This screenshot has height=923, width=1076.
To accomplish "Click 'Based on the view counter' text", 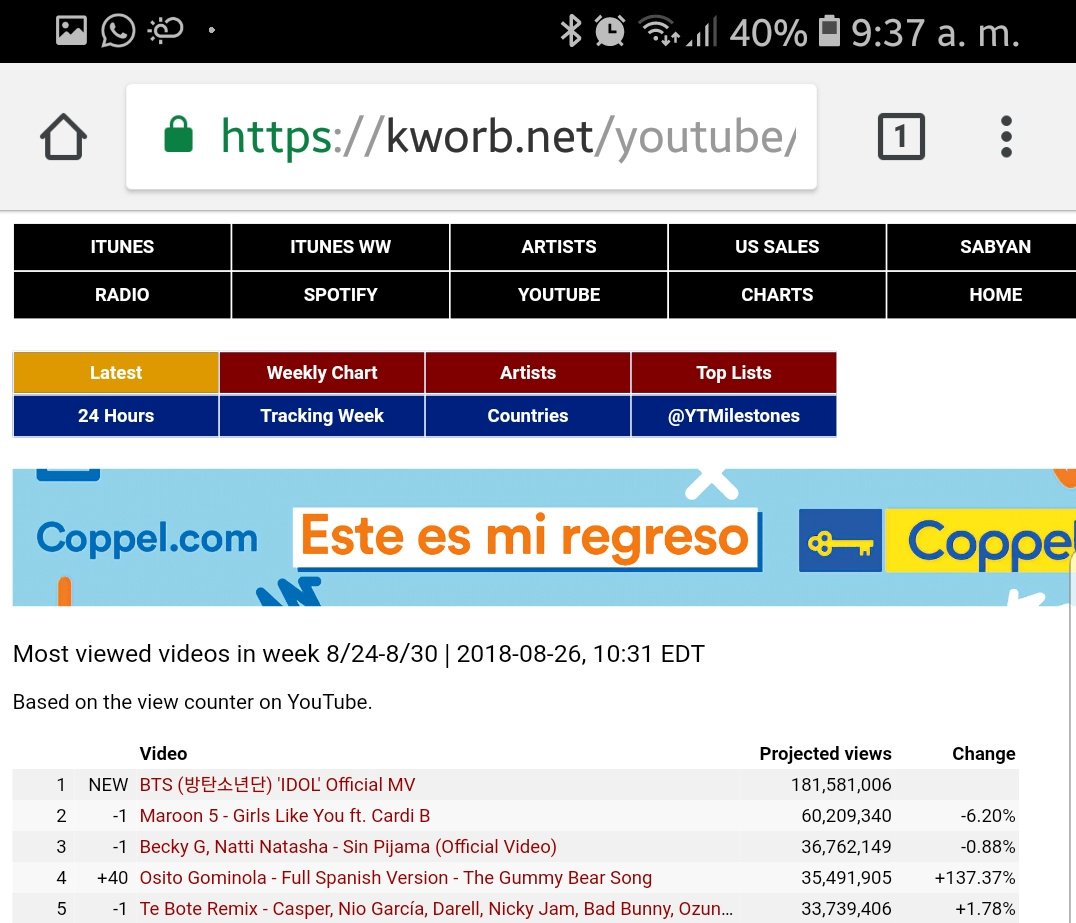I will [192, 701].
